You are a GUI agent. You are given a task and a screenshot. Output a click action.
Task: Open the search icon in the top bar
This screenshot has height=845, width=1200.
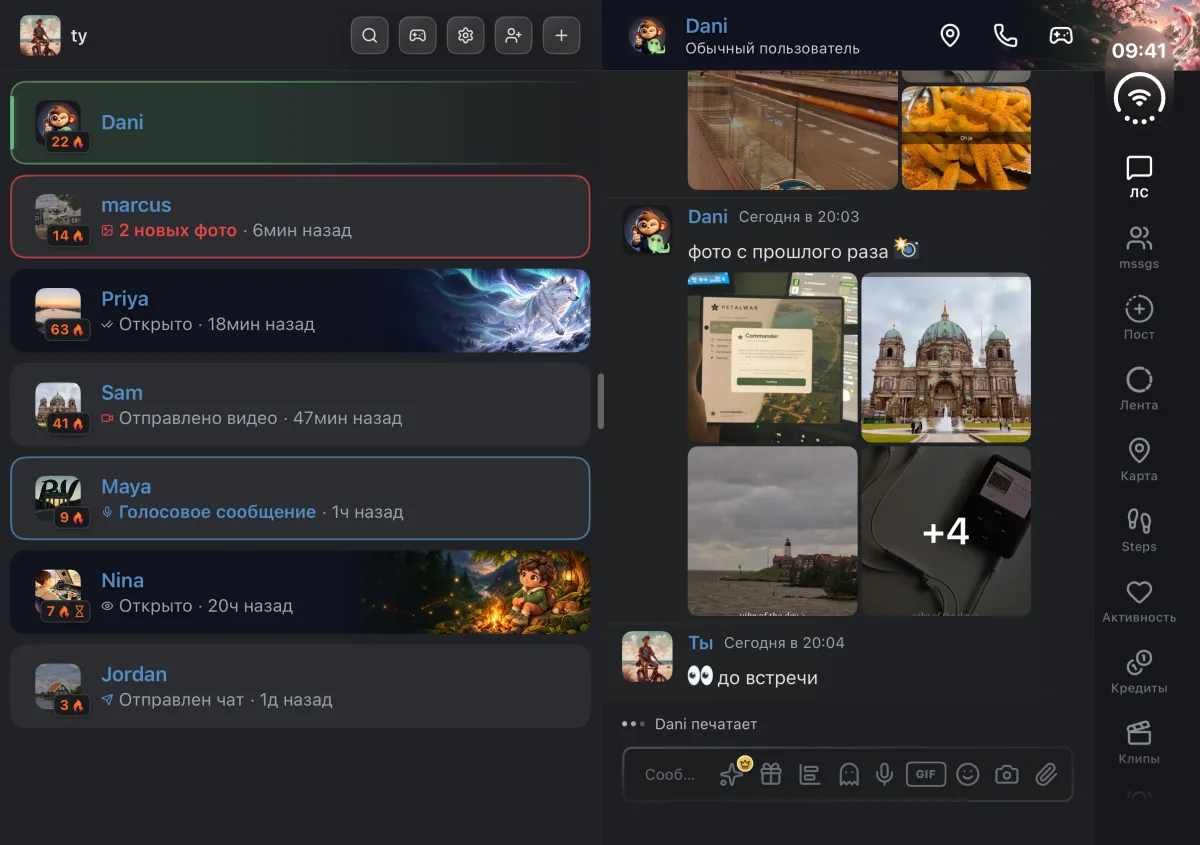369,36
